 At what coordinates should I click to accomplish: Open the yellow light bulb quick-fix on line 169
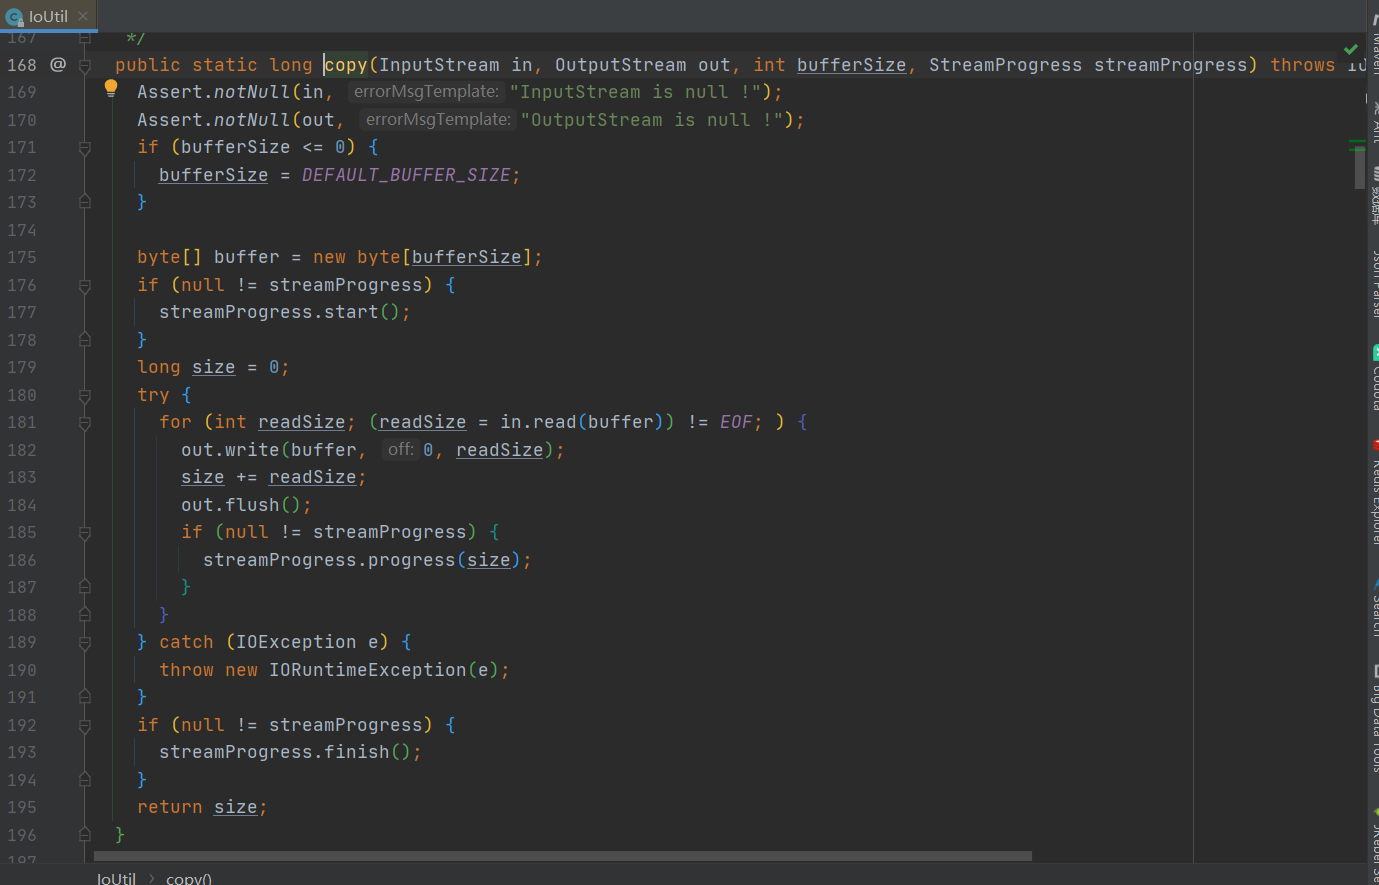[111, 89]
